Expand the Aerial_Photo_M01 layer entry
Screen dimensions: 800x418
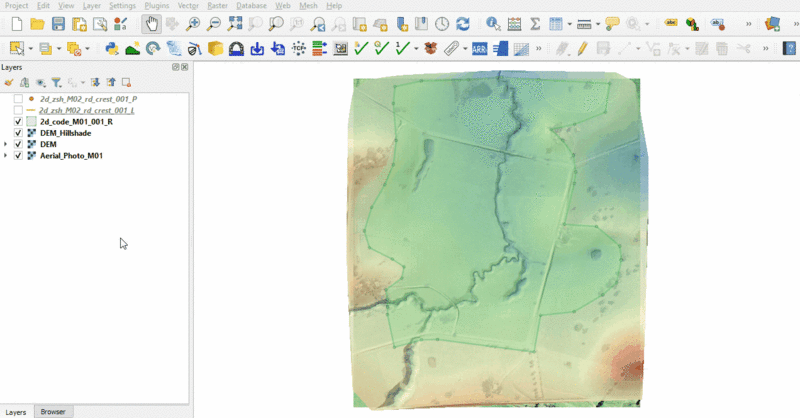(6, 156)
